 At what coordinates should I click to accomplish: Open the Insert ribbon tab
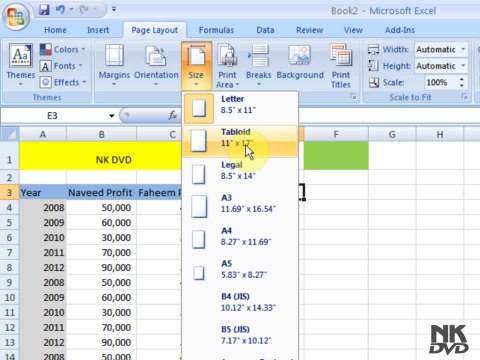[x=98, y=30]
